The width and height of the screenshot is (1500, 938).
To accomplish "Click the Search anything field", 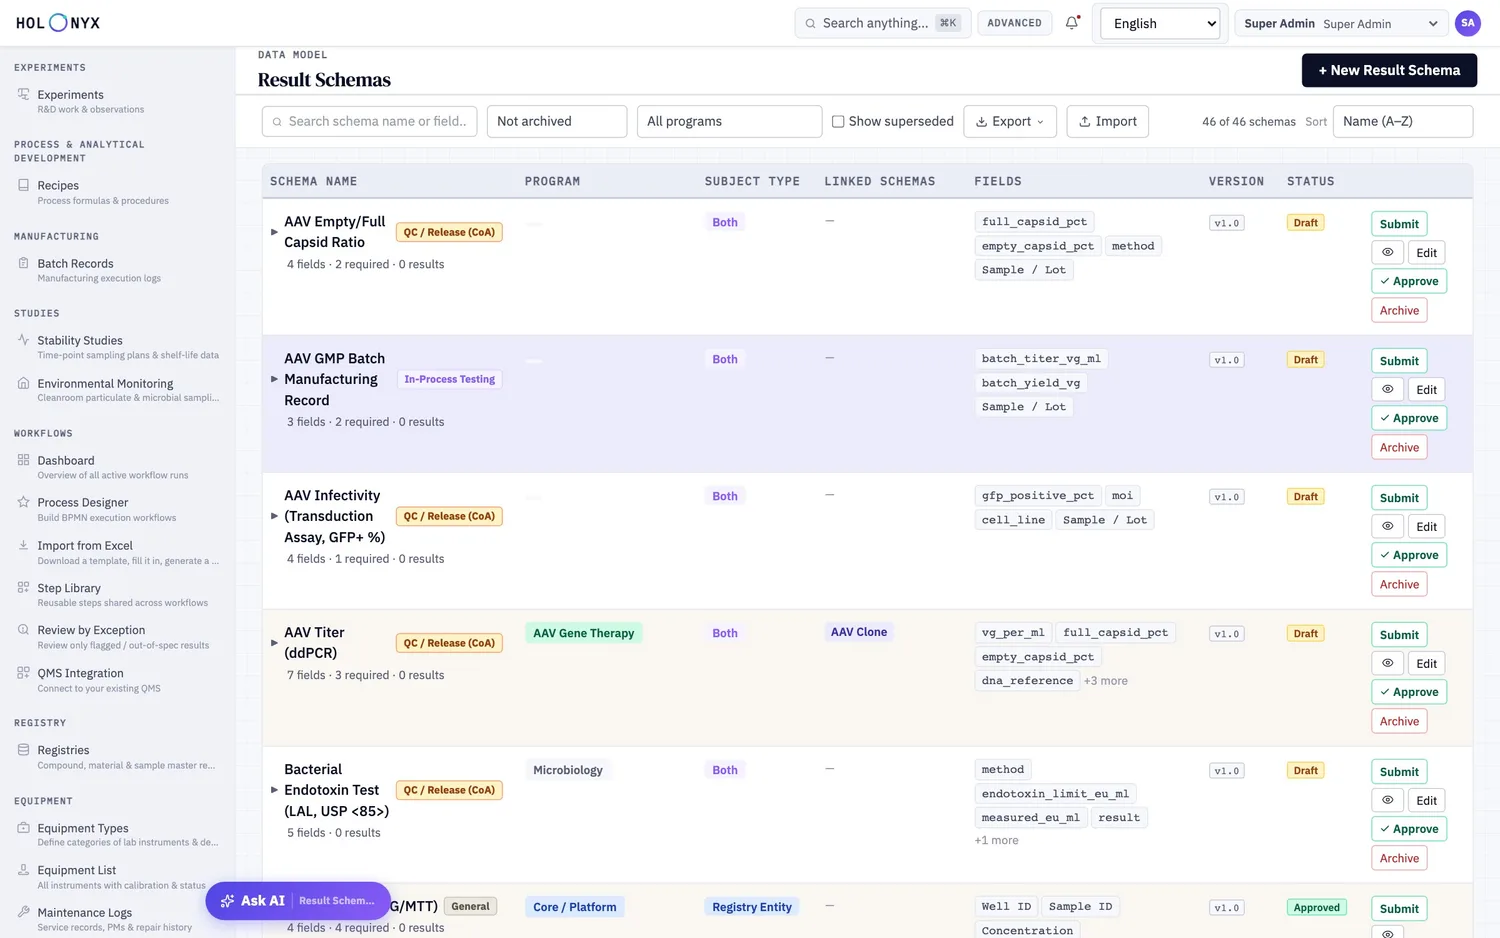I will coord(882,23).
